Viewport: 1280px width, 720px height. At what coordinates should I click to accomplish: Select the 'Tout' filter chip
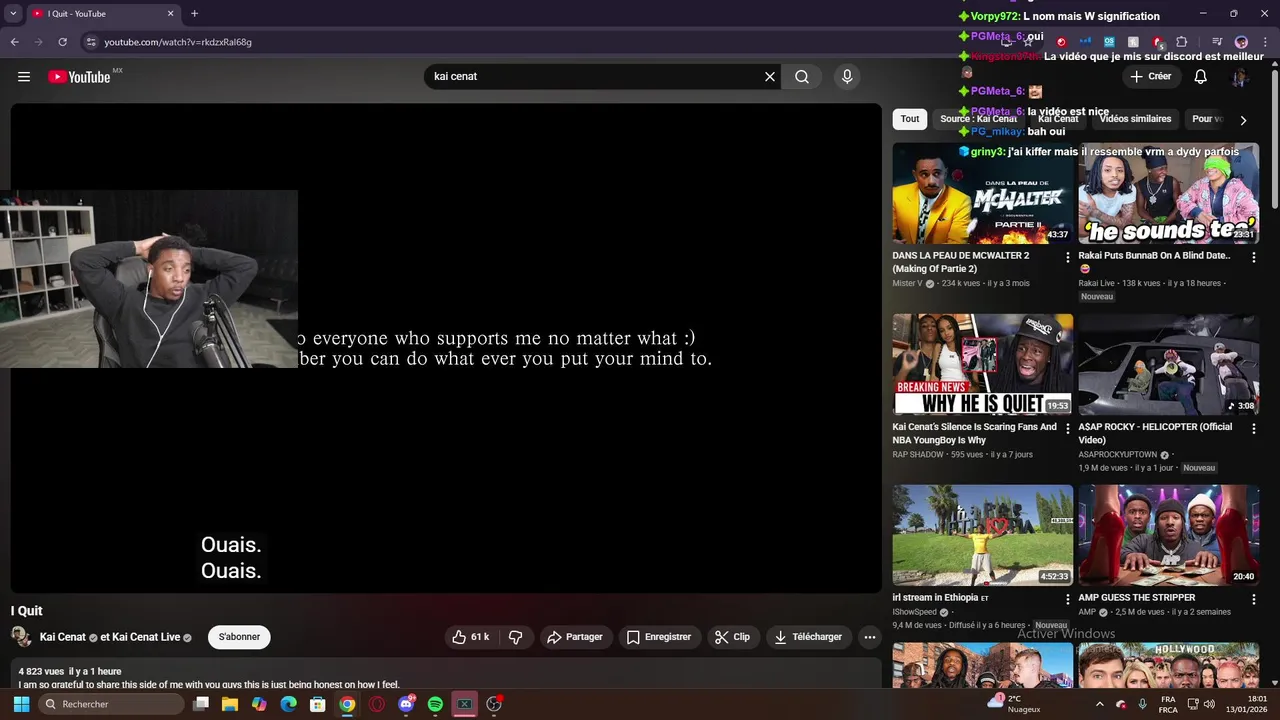[910, 119]
